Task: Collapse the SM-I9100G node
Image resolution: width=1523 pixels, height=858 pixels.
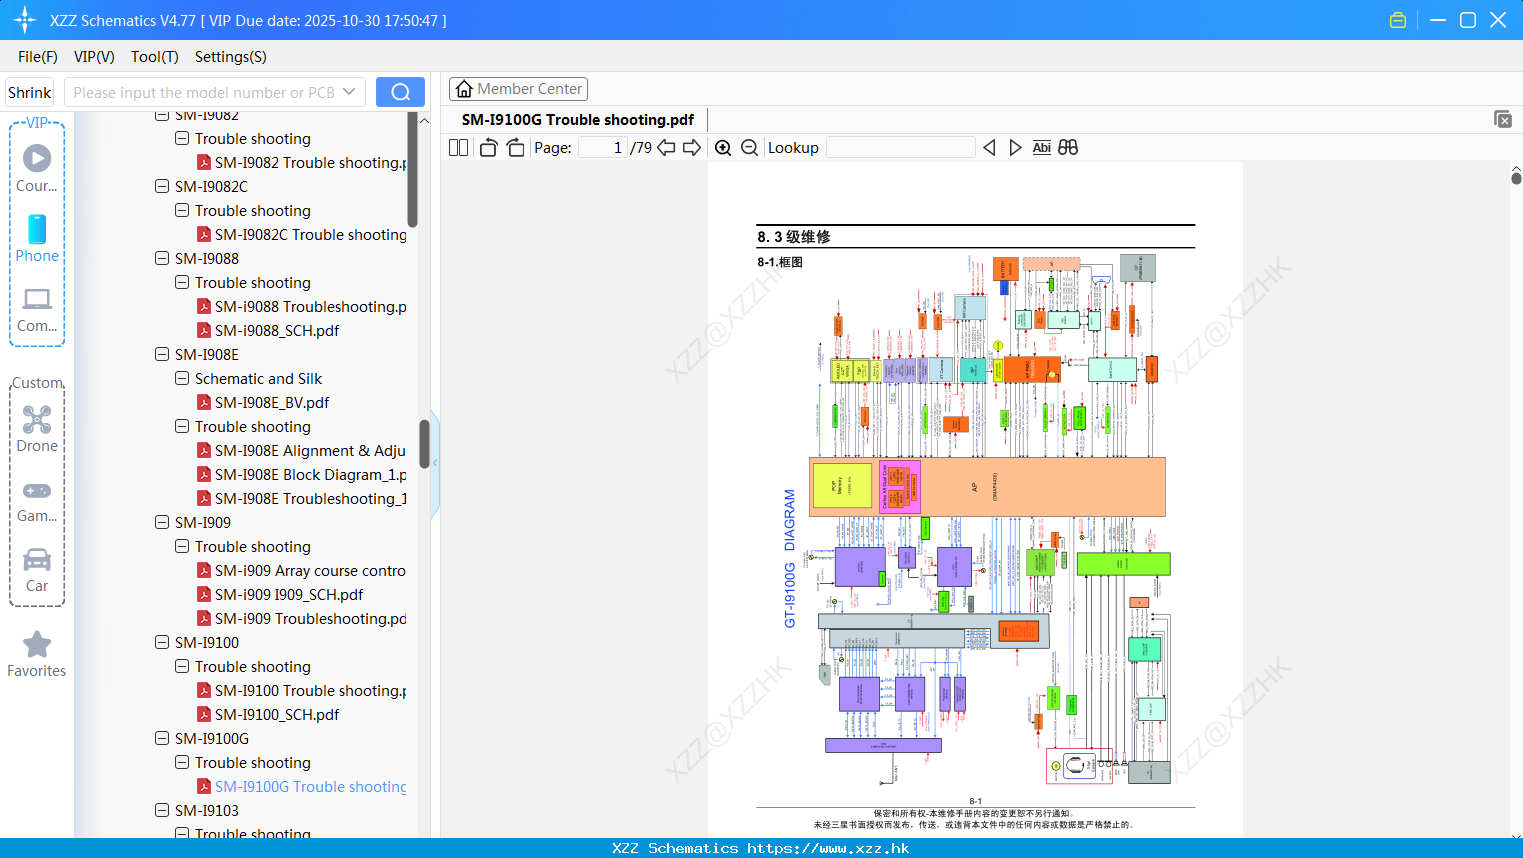Action: click(162, 738)
